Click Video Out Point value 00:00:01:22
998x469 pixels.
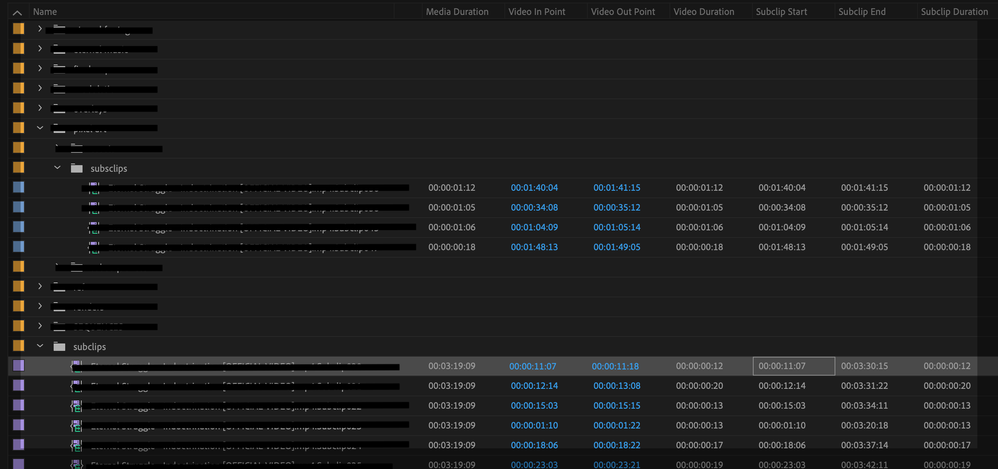tap(616, 426)
